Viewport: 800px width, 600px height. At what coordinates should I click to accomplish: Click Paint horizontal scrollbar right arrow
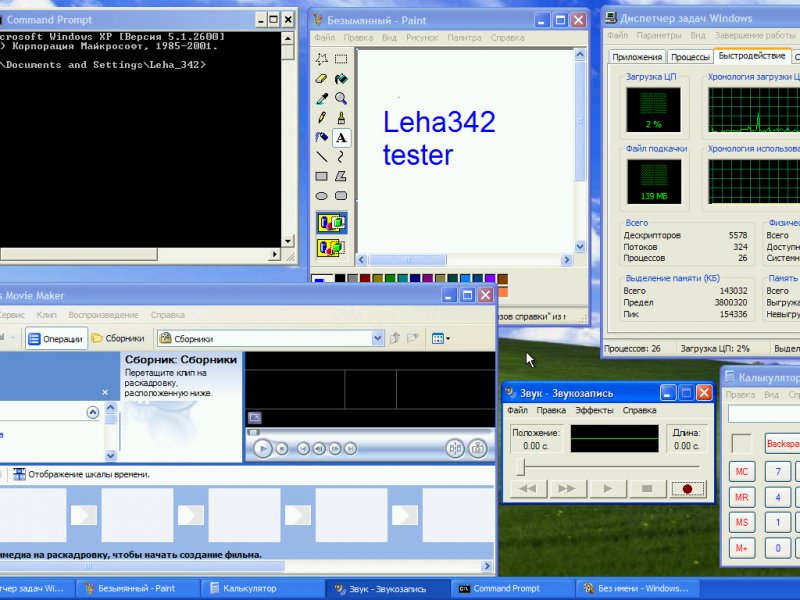(x=566, y=260)
